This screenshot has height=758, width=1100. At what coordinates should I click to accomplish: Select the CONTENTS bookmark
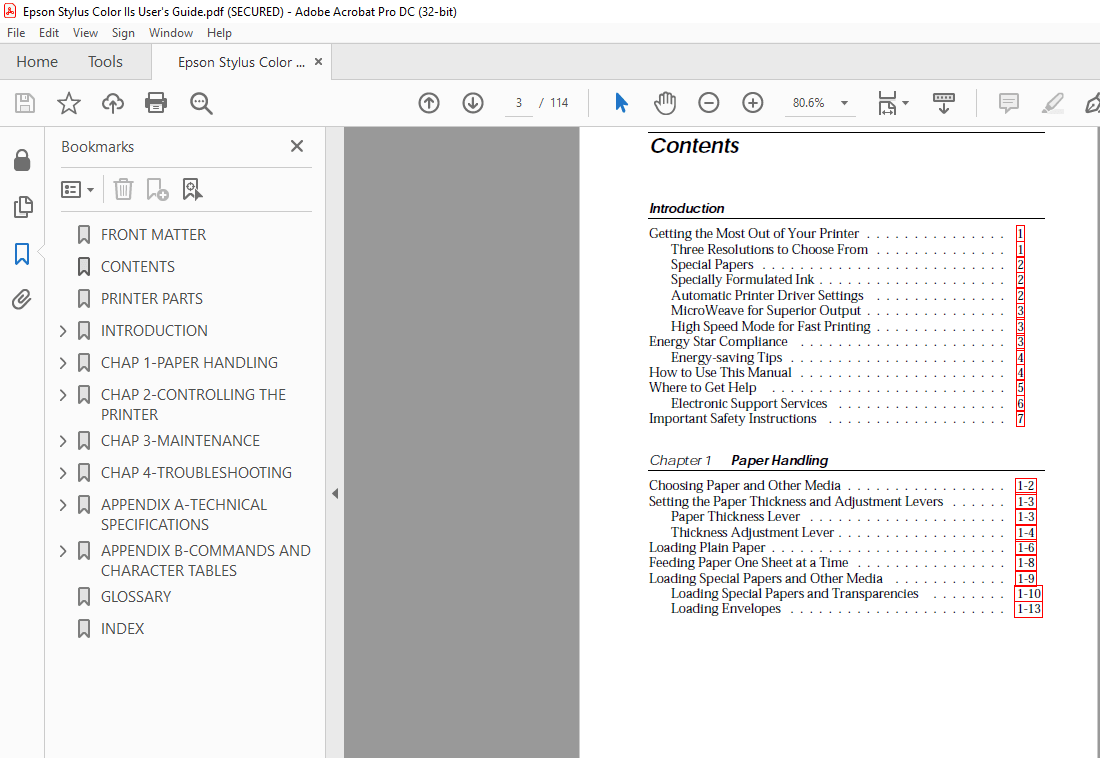click(138, 267)
